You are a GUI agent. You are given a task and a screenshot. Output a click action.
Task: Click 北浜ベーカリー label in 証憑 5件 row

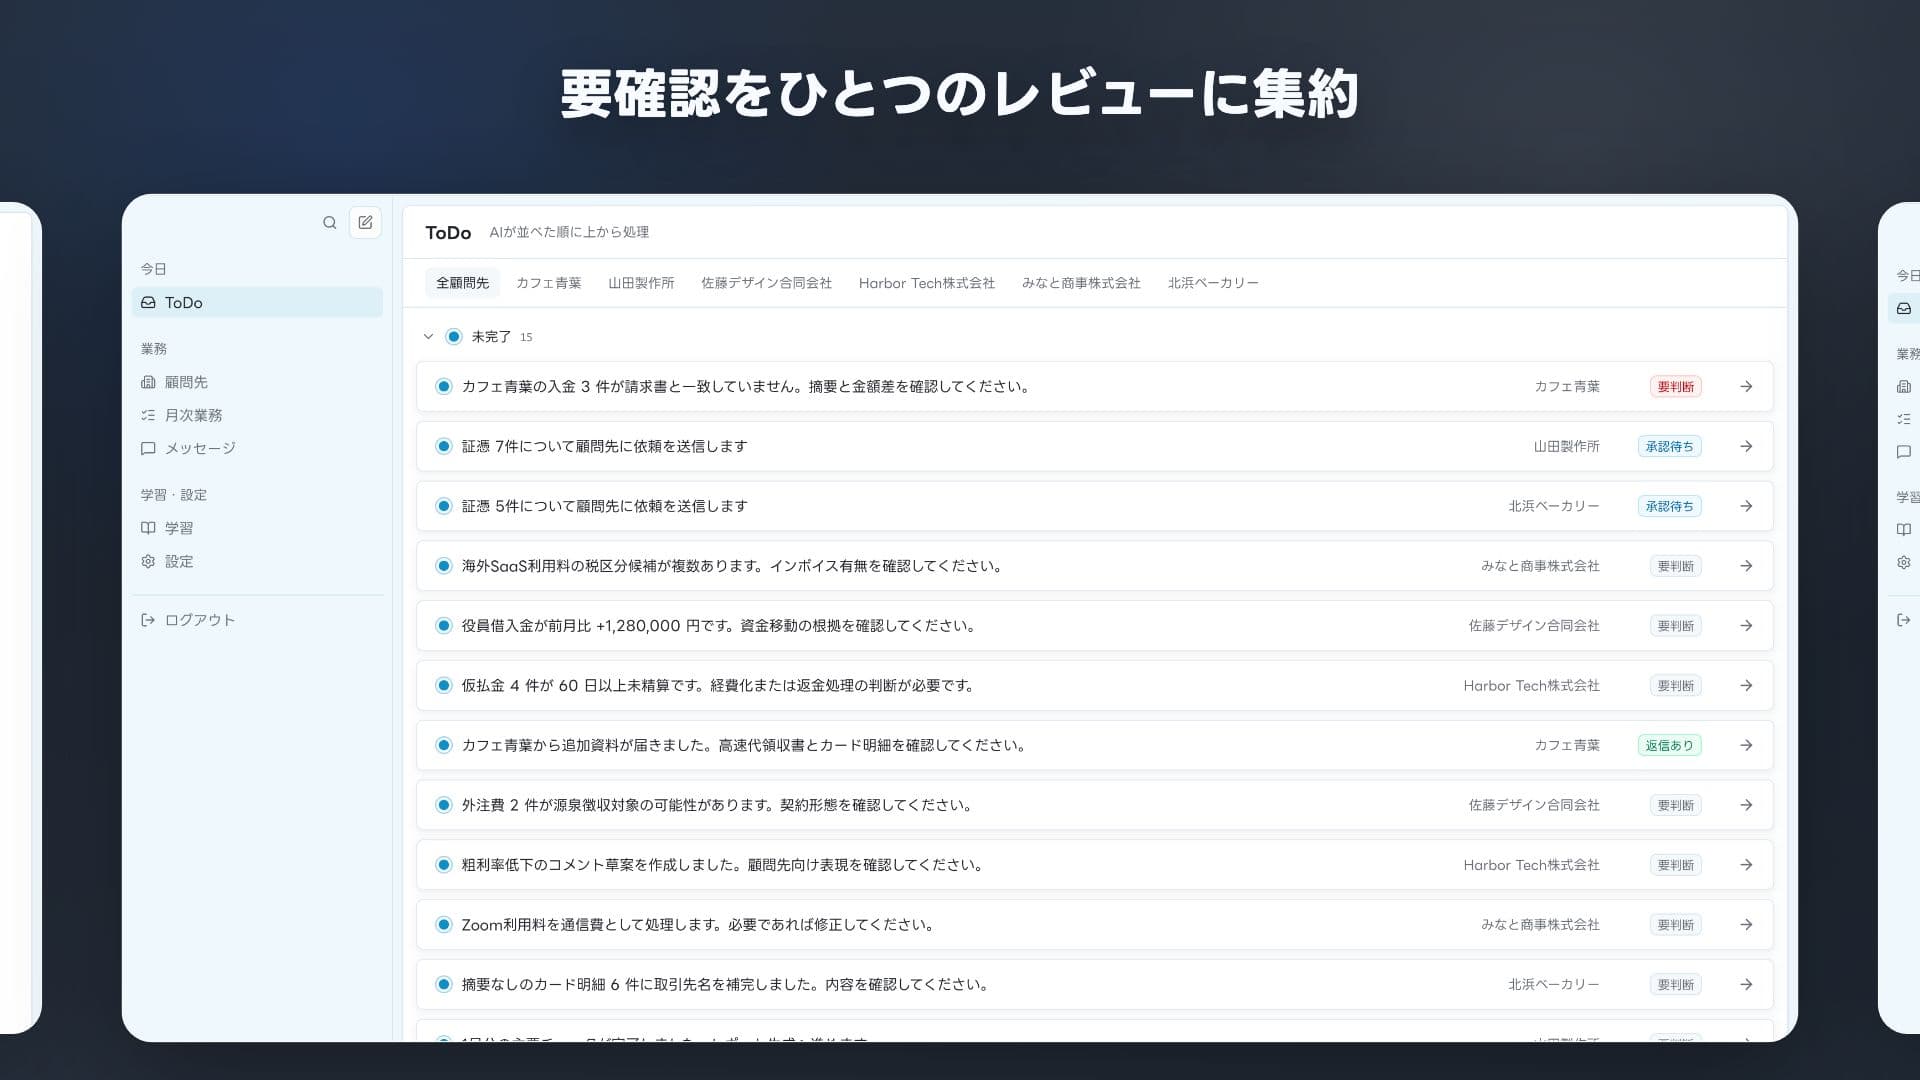click(x=1553, y=506)
